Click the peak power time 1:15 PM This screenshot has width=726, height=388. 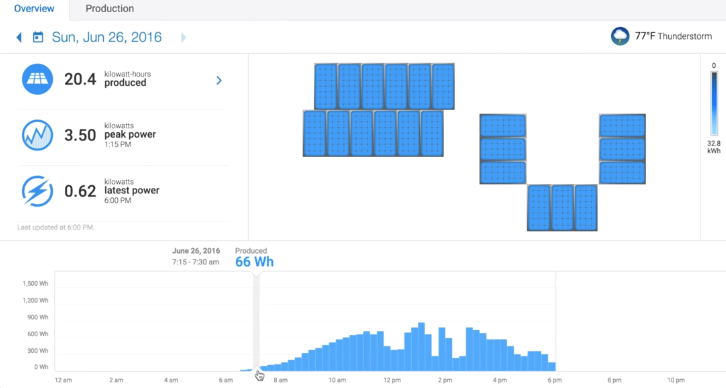(x=118, y=144)
